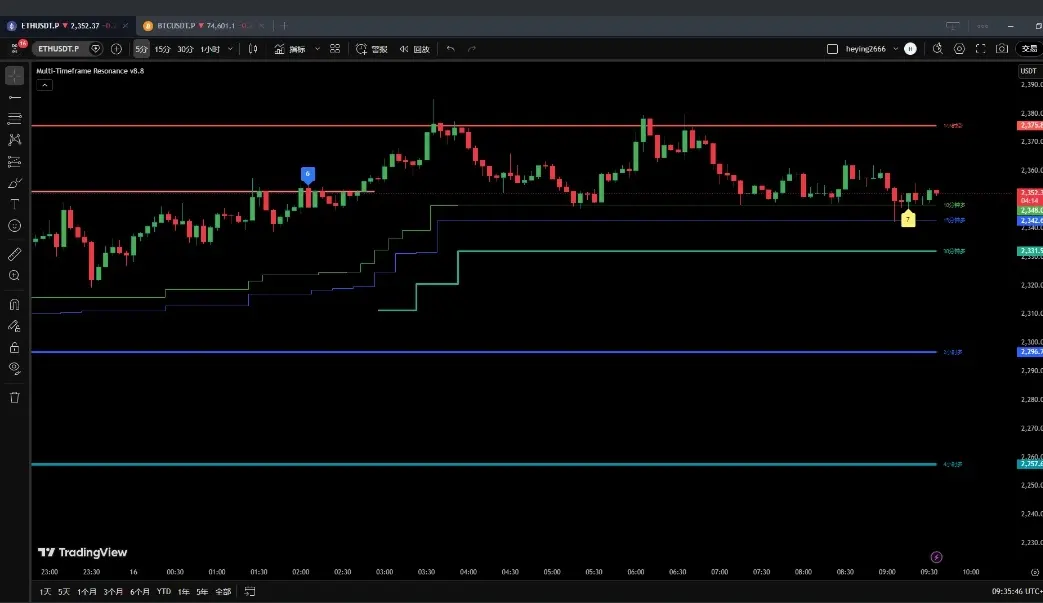Open candlestick chart type selector

tap(253, 49)
